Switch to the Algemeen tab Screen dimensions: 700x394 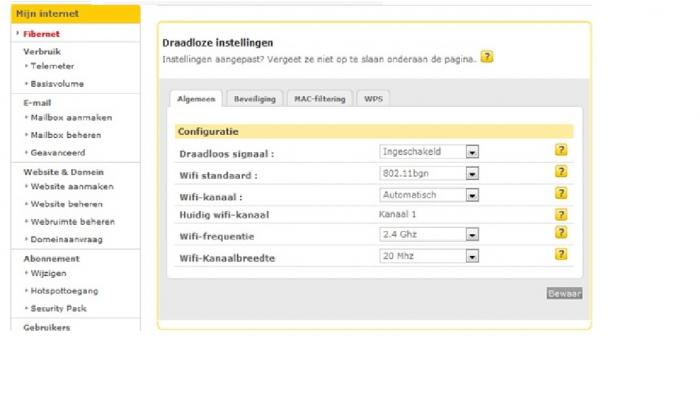(x=196, y=99)
